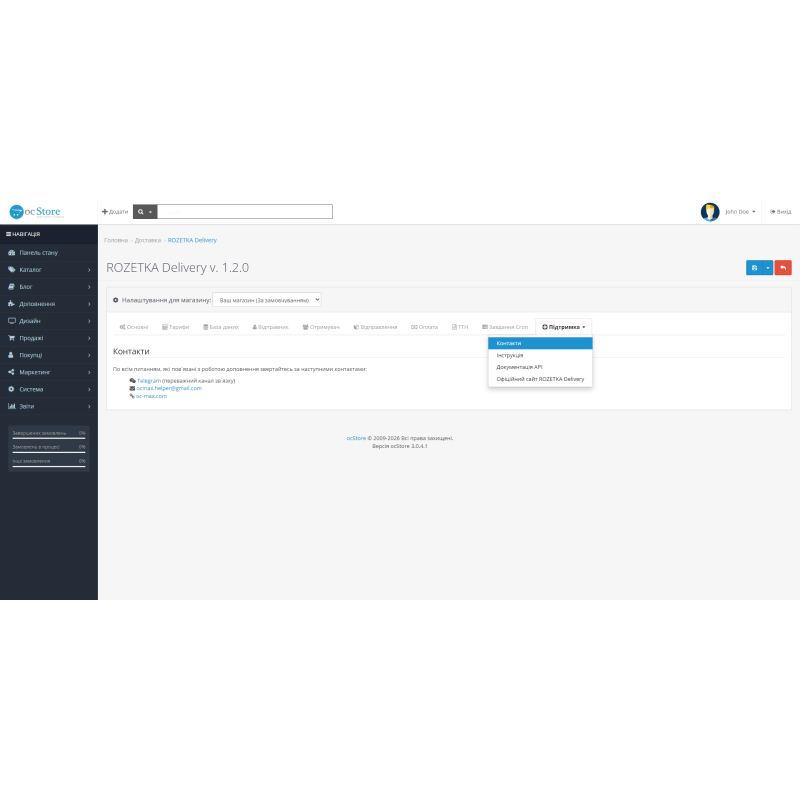Open the save button dropdown caret
Image resolution: width=800 pixels, height=800 pixels.
768,268
